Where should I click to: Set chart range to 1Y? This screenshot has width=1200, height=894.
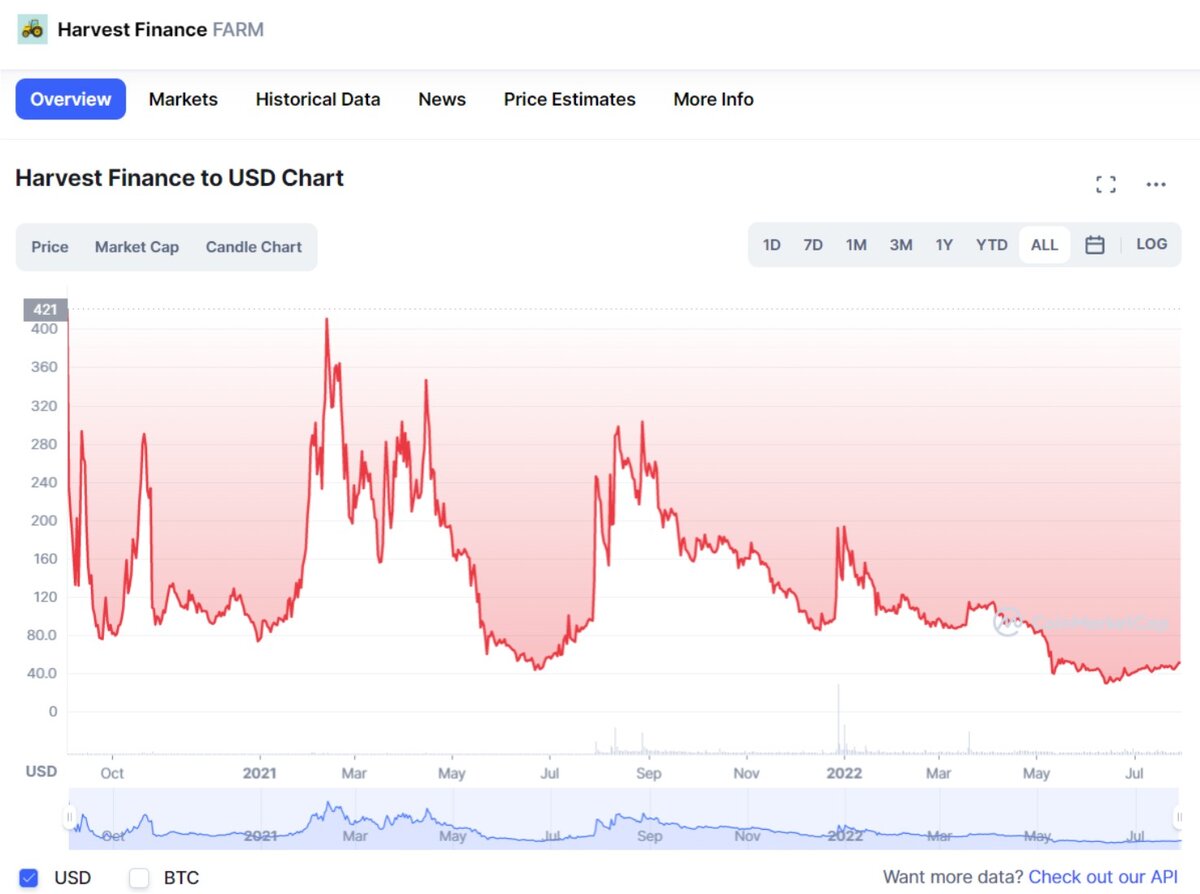pos(944,245)
